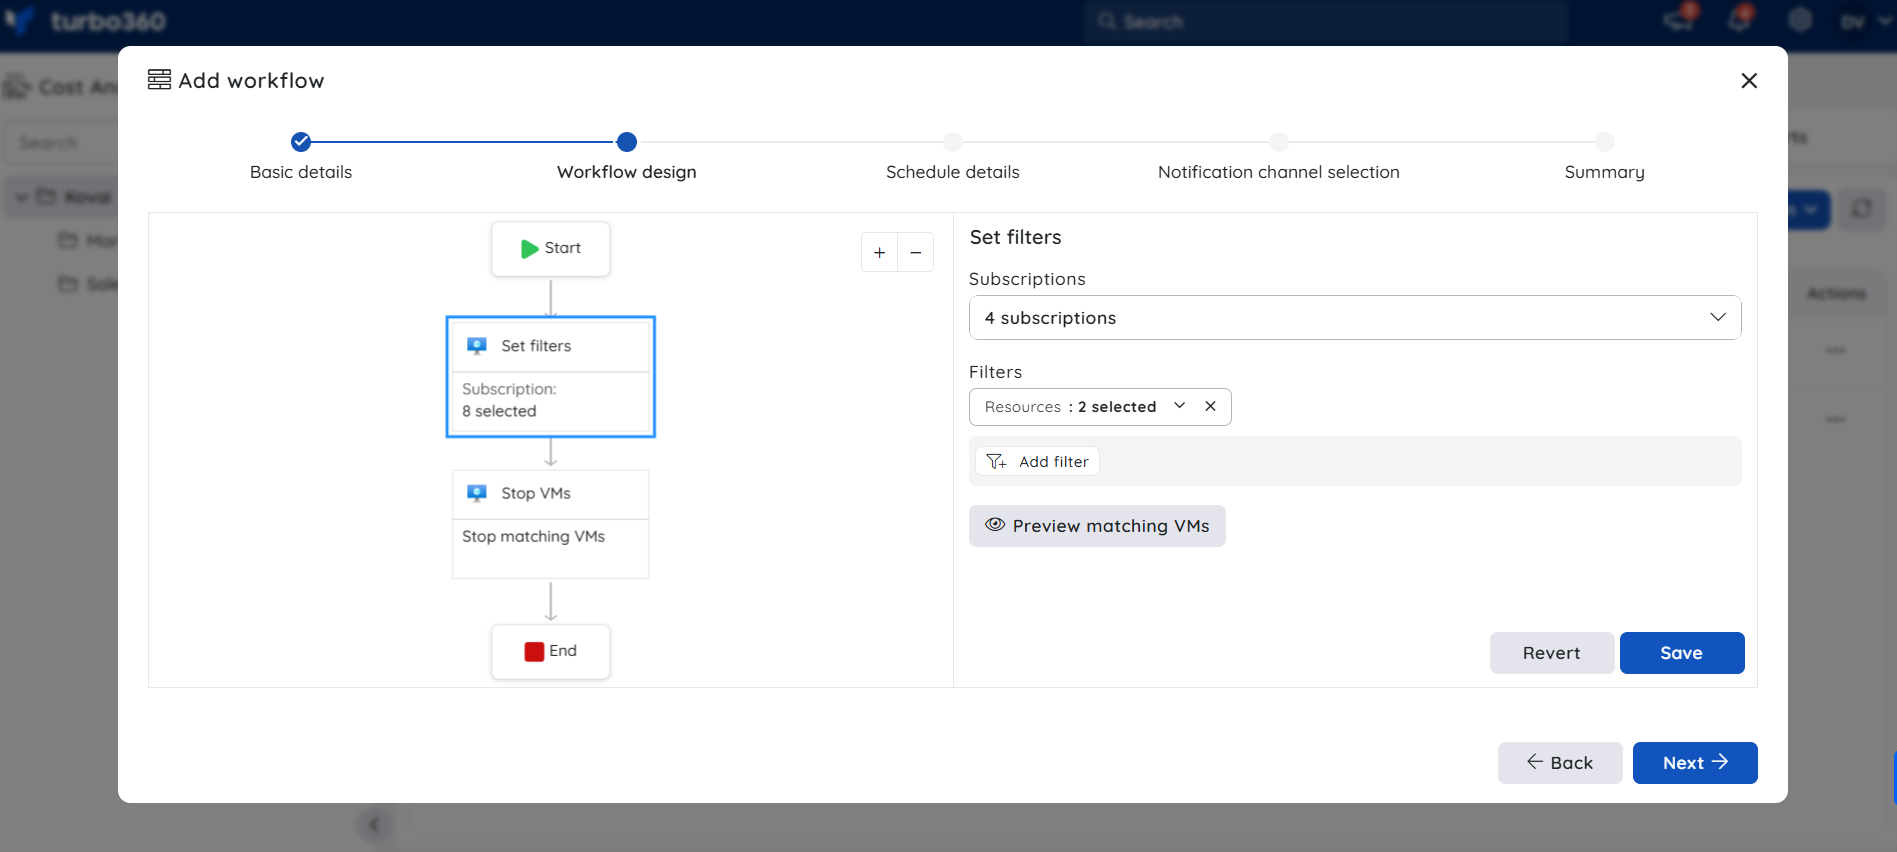Image resolution: width=1897 pixels, height=852 pixels.
Task: Select the Start node in canvas
Action: click(x=551, y=249)
